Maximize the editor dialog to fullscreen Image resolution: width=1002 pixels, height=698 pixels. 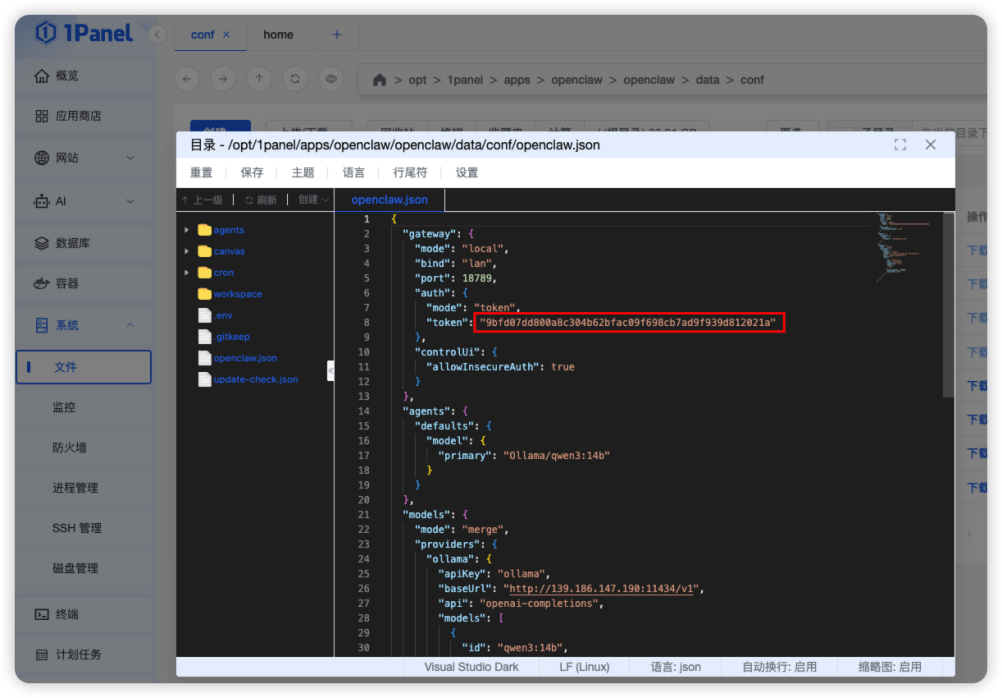coord(900,145)
